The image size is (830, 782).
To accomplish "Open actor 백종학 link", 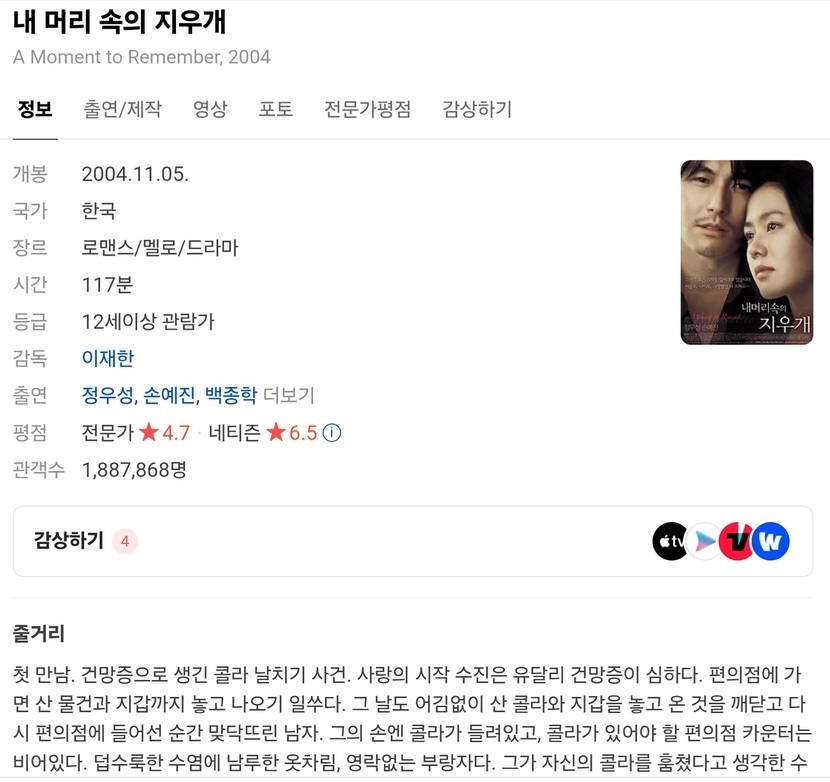I will 231,396.
